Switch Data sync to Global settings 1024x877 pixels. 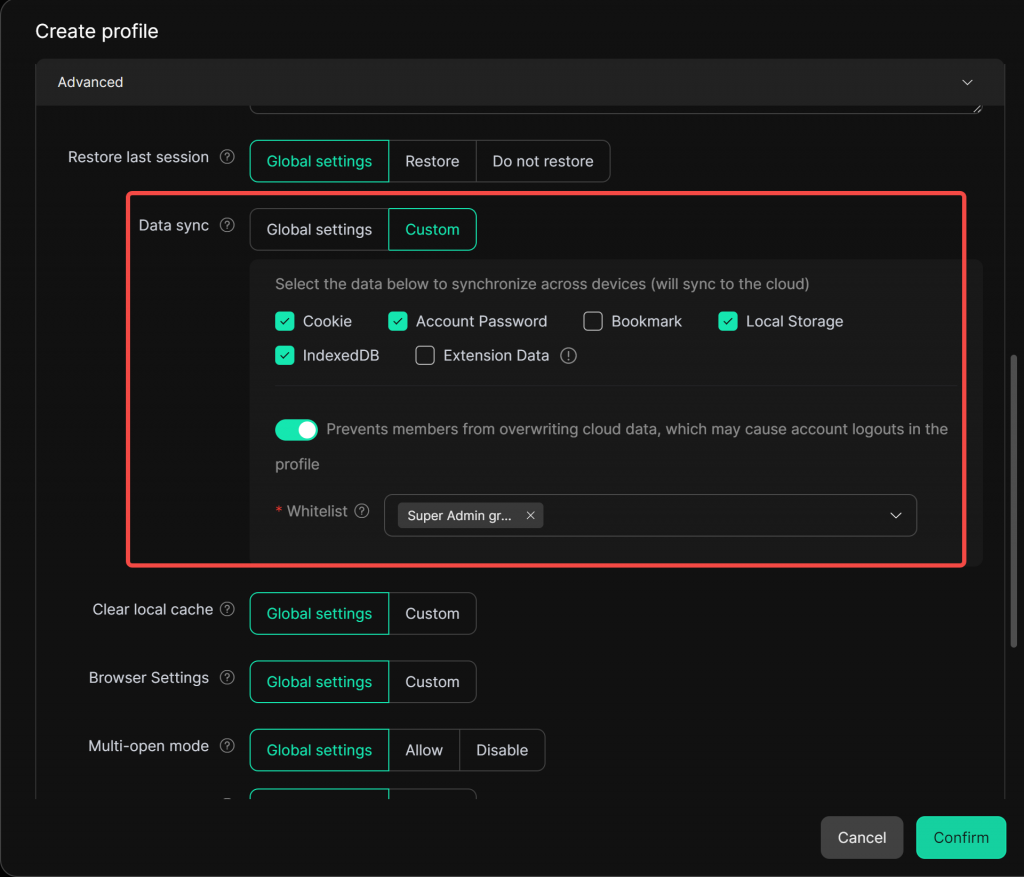(x=319, y=230)
